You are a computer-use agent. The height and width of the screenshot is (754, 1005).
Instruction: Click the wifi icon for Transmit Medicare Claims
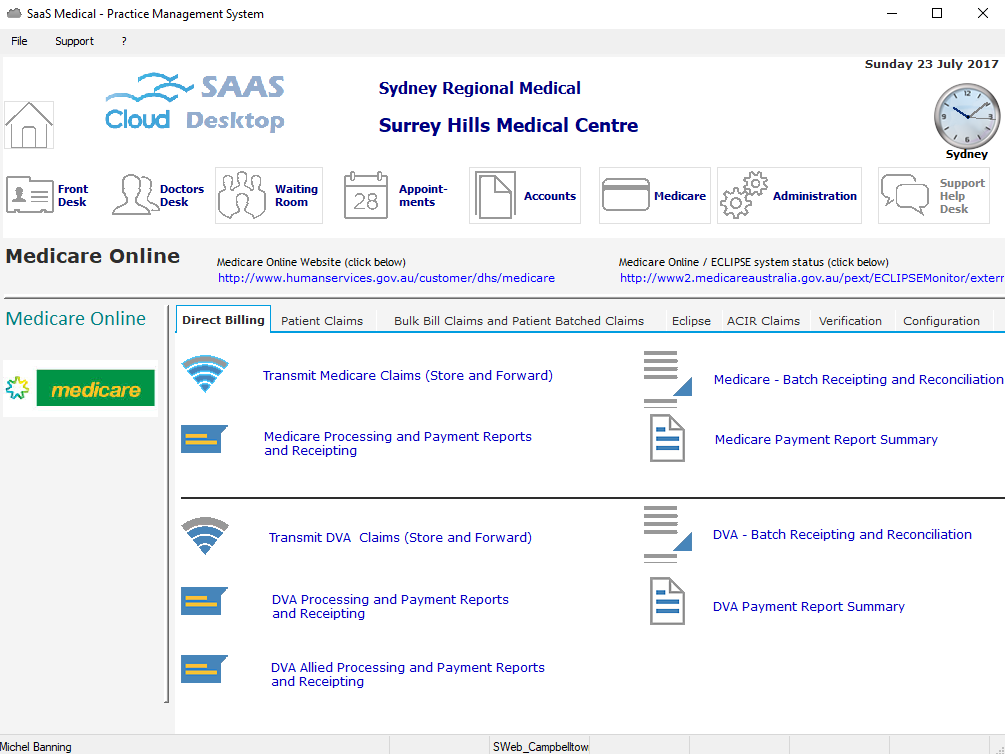(x=205, y=374)
